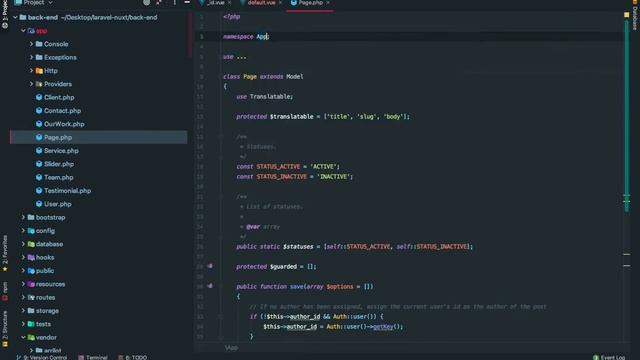Close the default.vue tab
Screen dimensions: 640x360
point(280,2)
